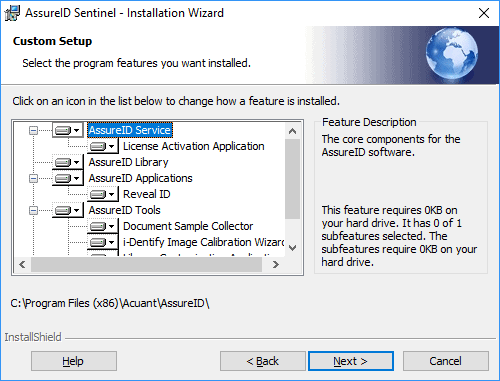Click the Next button

[351, 361]
